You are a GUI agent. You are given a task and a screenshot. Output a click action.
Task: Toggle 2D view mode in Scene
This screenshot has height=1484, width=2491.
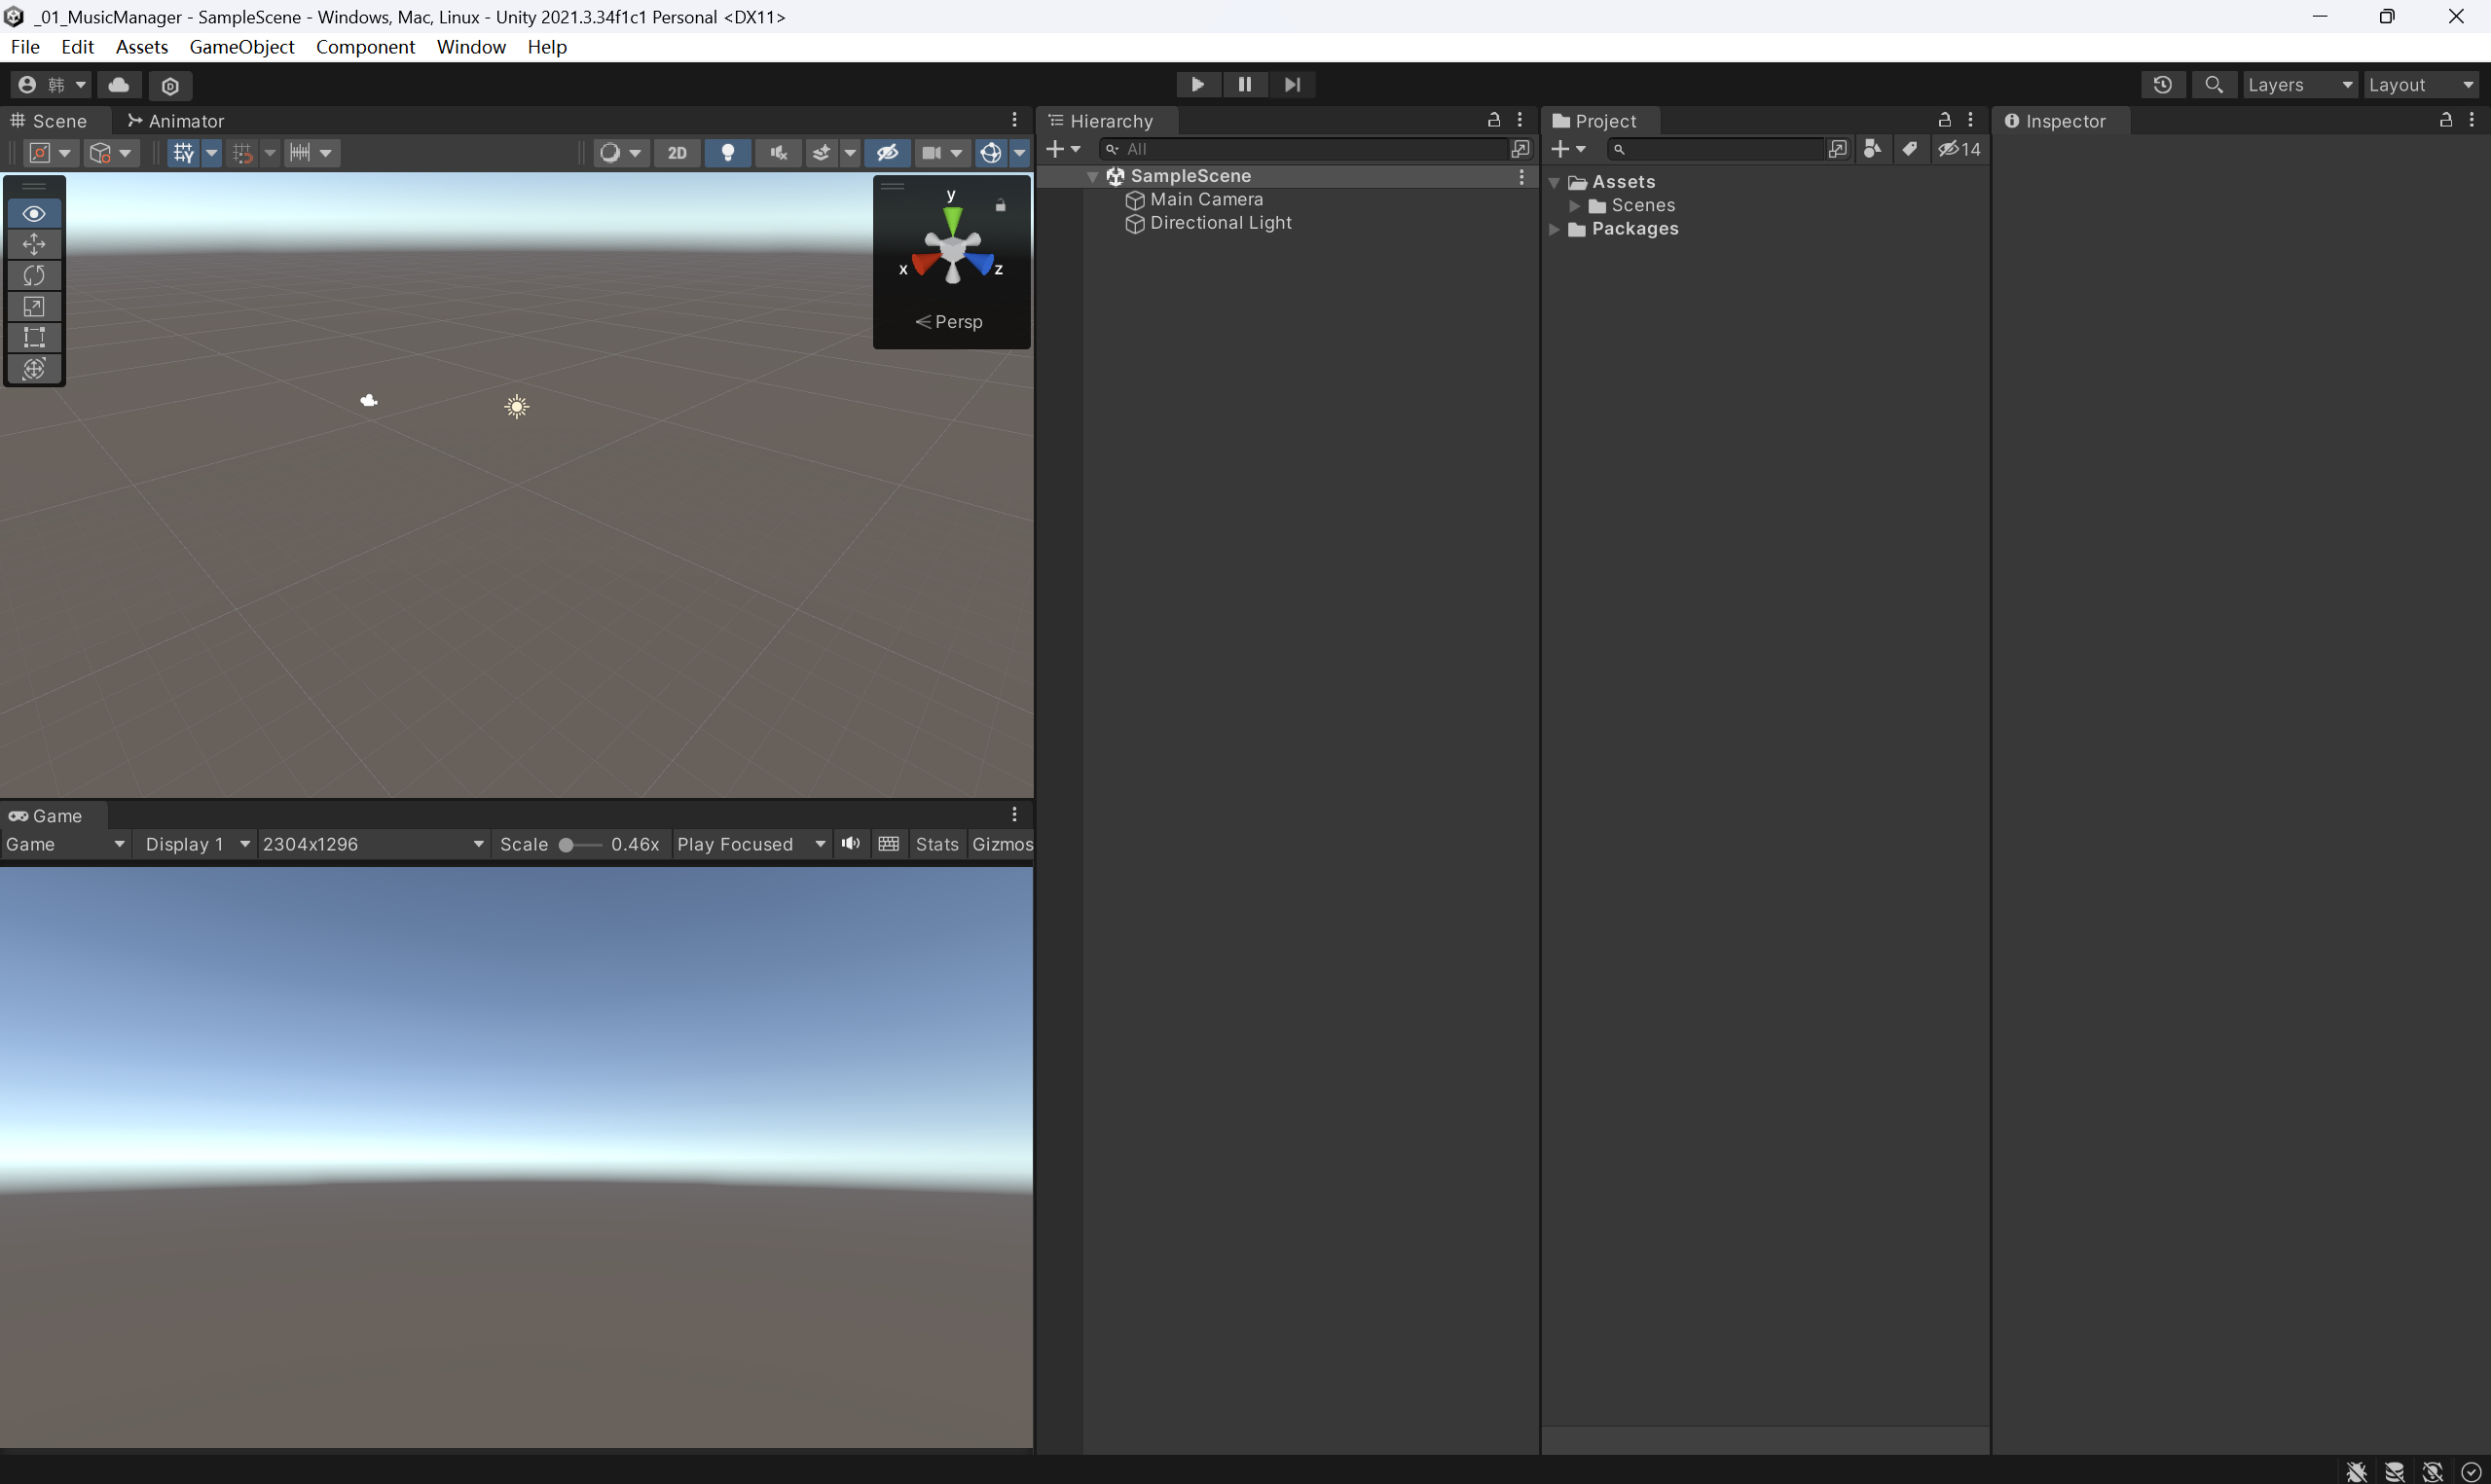click(x=677, y=153)
